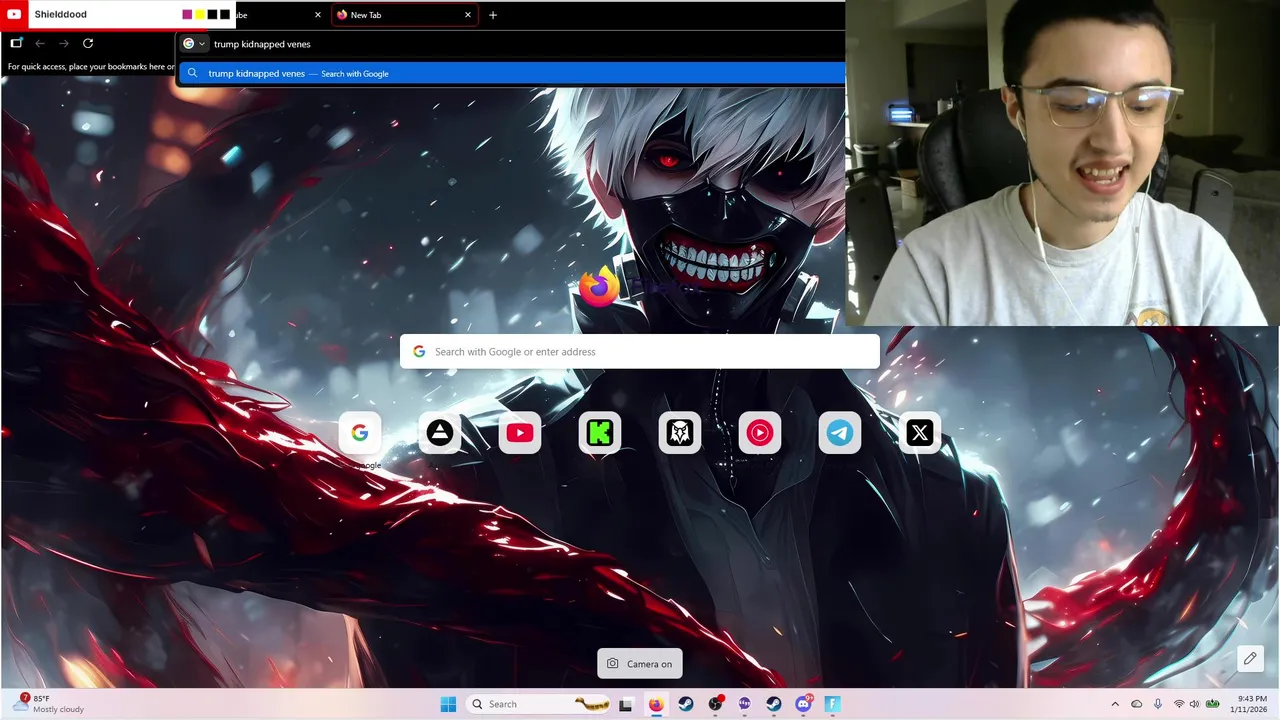
Task: Open the Google shortcut tile
Action: [360, 433]
